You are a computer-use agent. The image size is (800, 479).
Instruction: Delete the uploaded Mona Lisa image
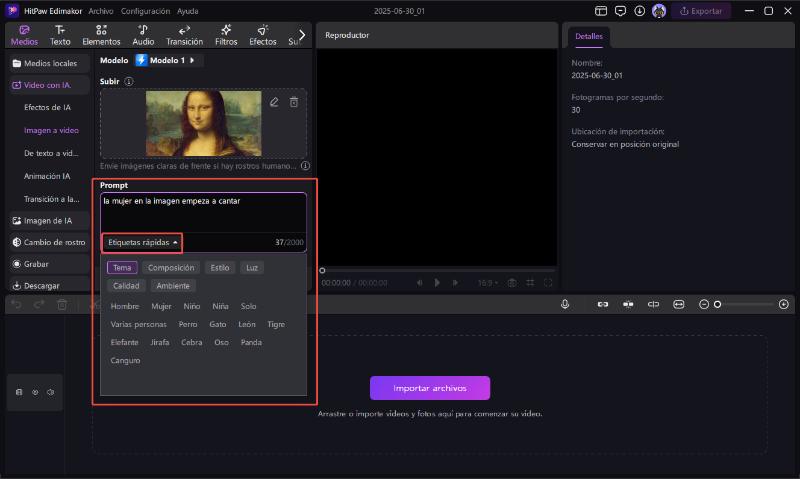(294, 102)
